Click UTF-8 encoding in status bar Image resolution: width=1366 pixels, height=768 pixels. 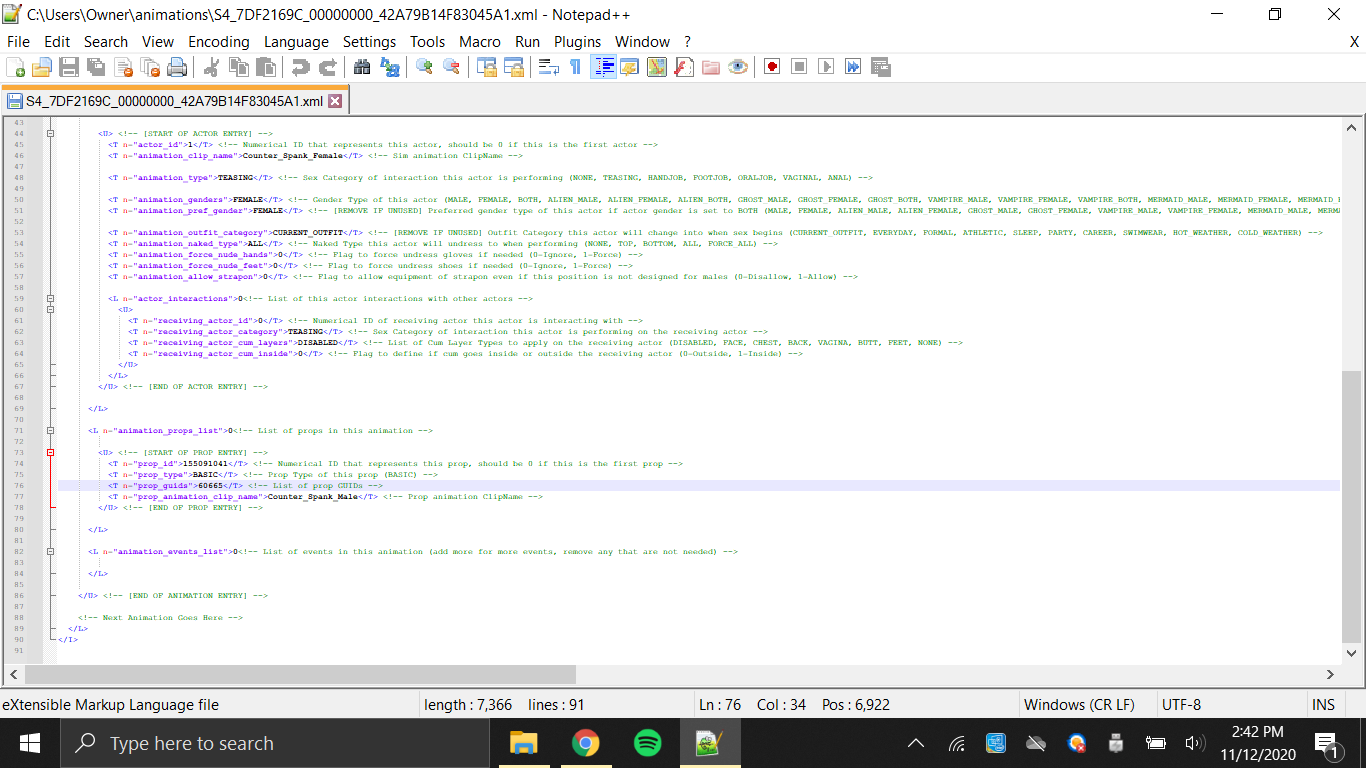tap(1181, 705)
